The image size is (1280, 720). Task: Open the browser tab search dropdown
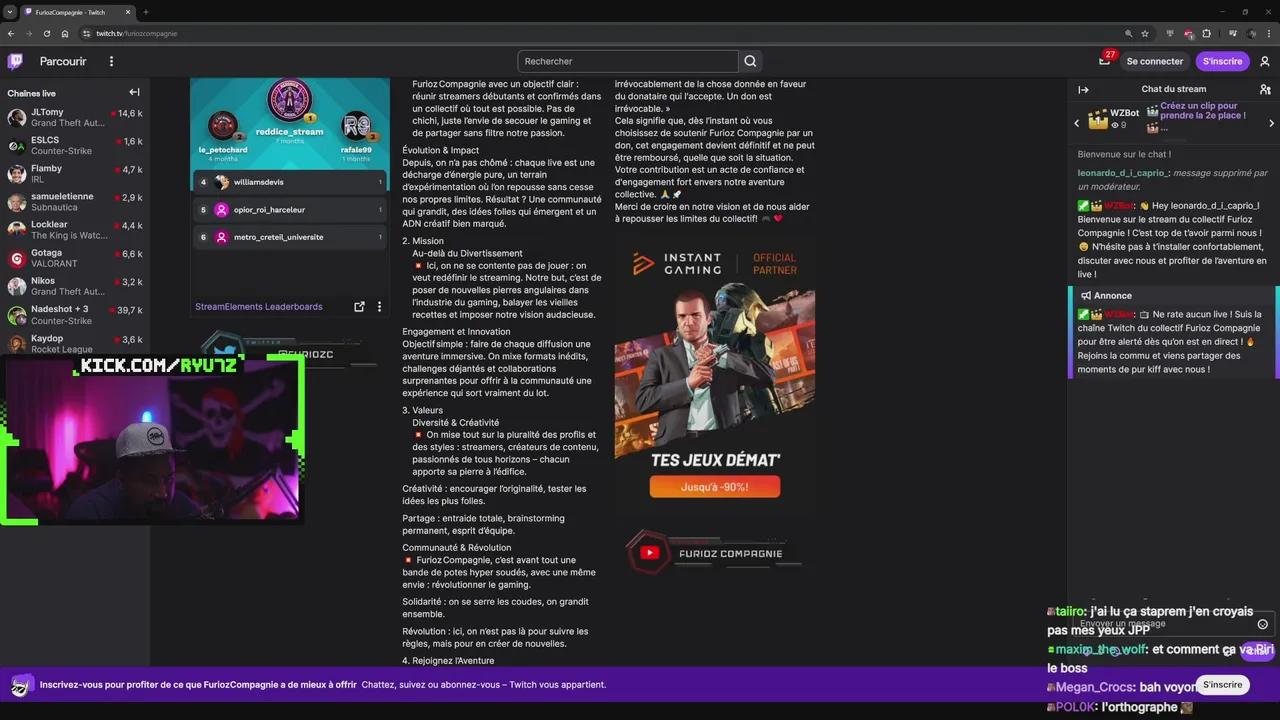(9, 12)
